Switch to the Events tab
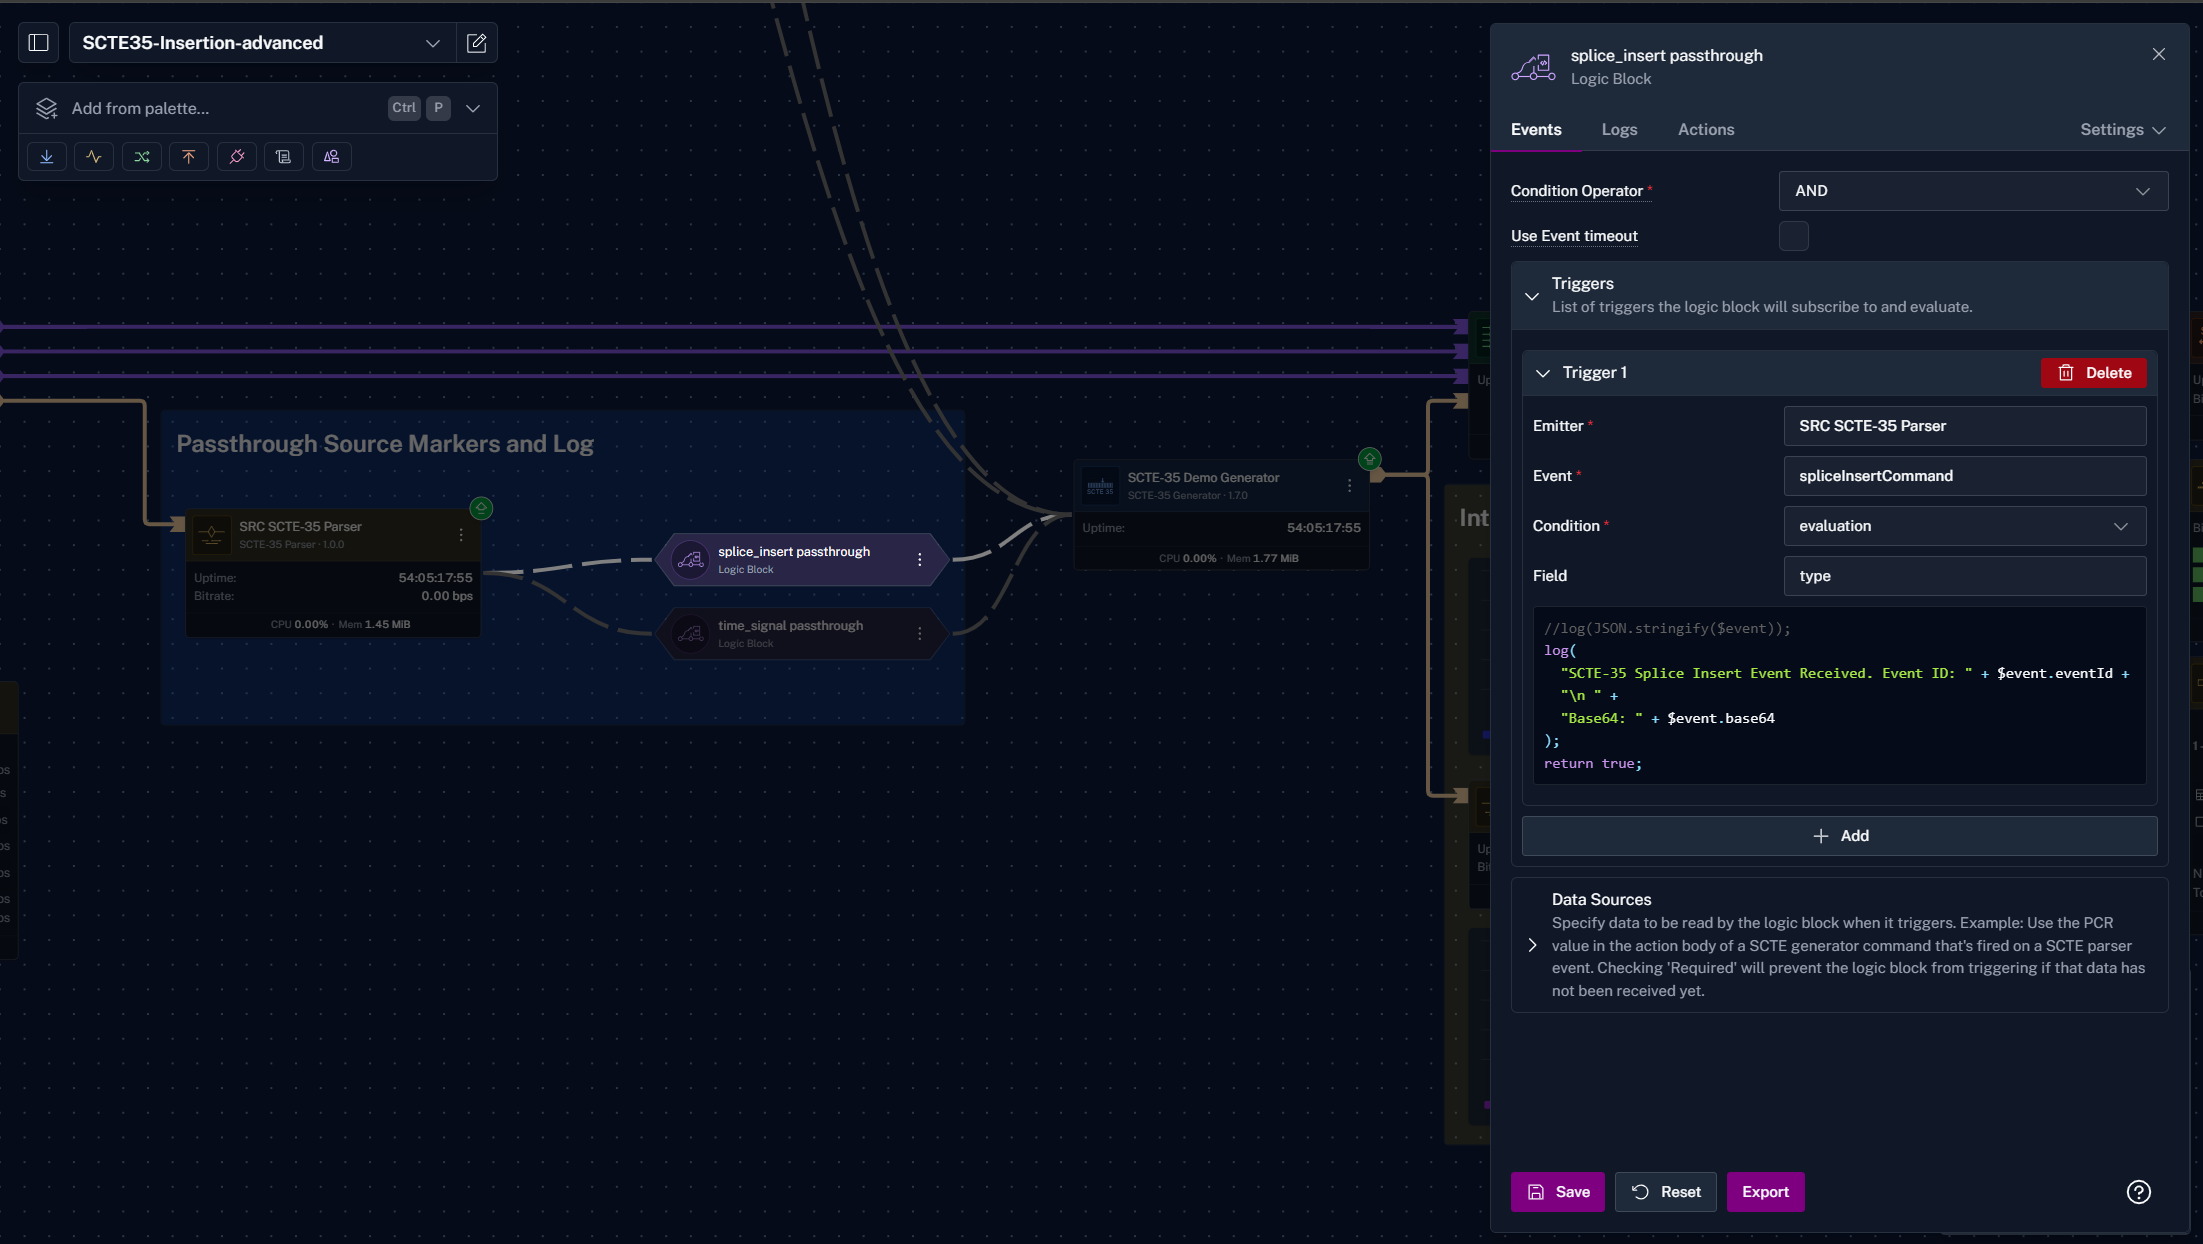Screen dimensions: 2203x1244 click(1536, 130)
